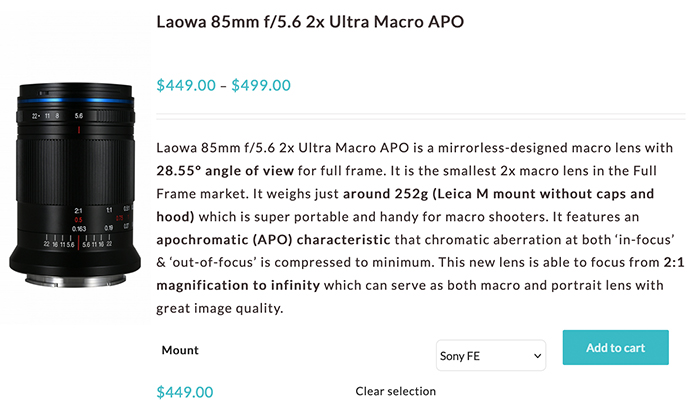Image resolution: width=700 pixels, height=402 pixels.
Task: Click the bold magnification to infinity text
Action: (238, 285)
